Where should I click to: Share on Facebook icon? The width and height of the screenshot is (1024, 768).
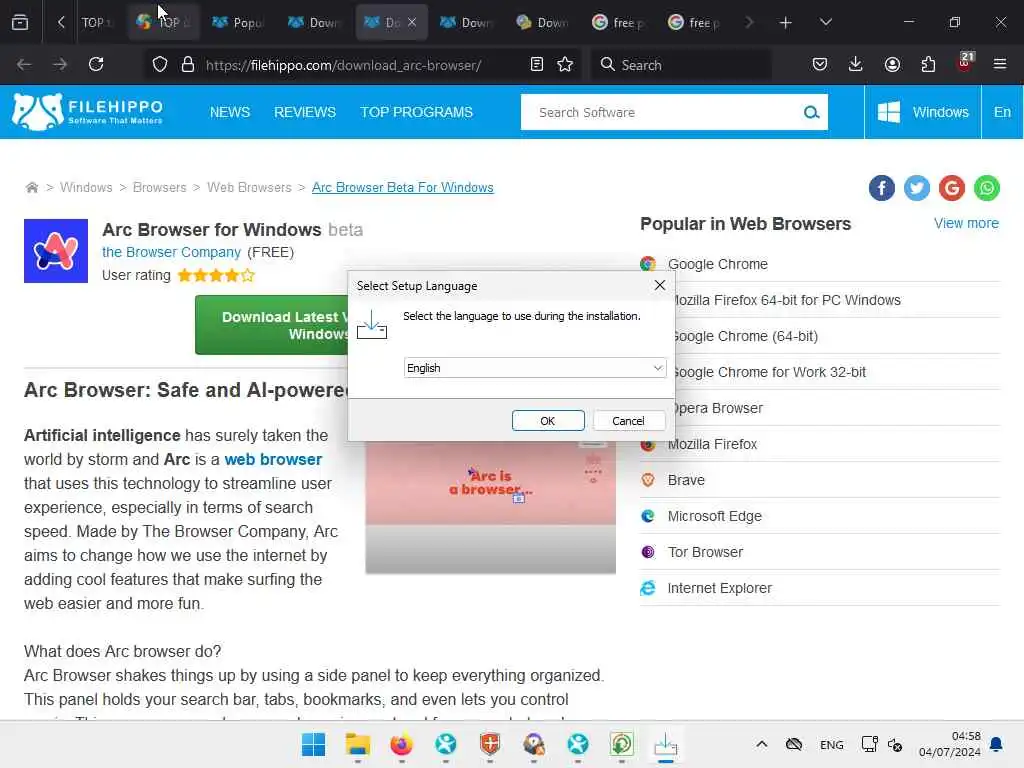882,188
